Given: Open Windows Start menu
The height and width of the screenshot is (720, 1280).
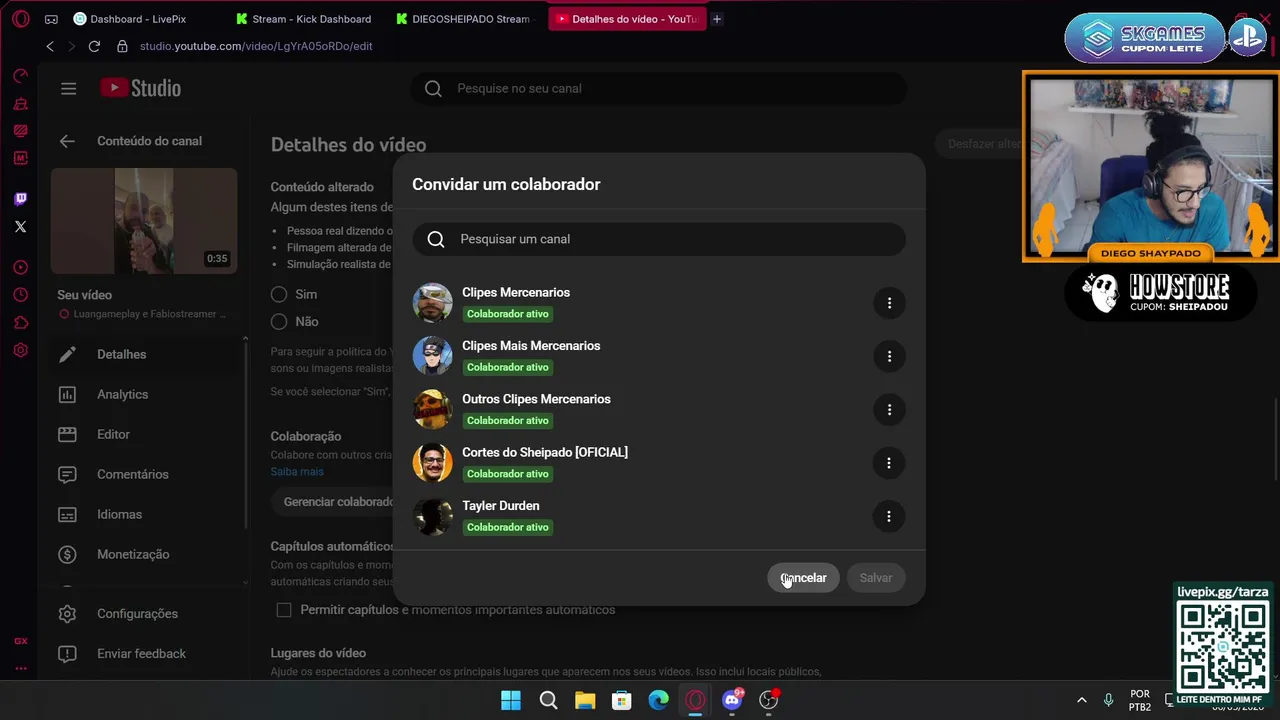Looking at the screenshot, I should tap(510, 700).
